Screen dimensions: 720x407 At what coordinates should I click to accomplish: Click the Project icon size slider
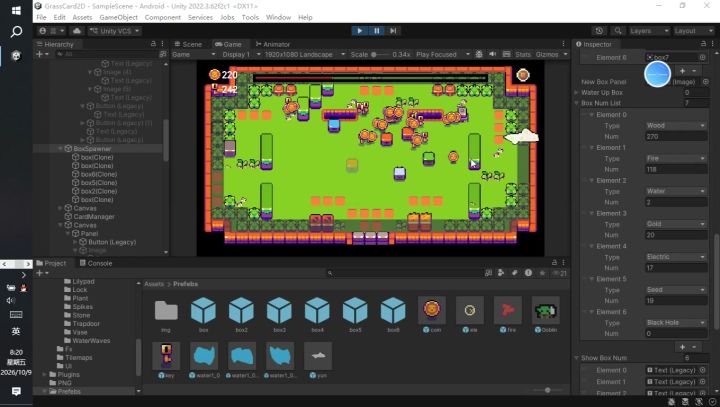tap(547, 390)
